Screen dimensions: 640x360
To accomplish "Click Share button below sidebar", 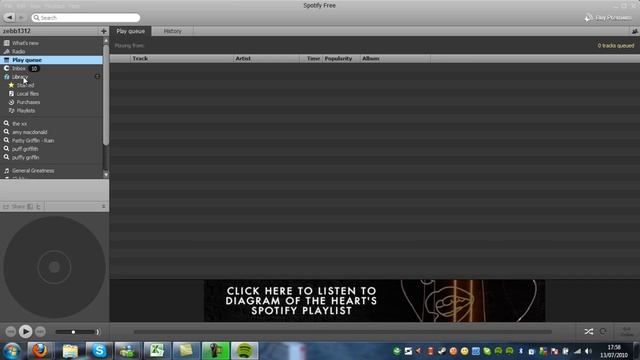I will [14, 207].
